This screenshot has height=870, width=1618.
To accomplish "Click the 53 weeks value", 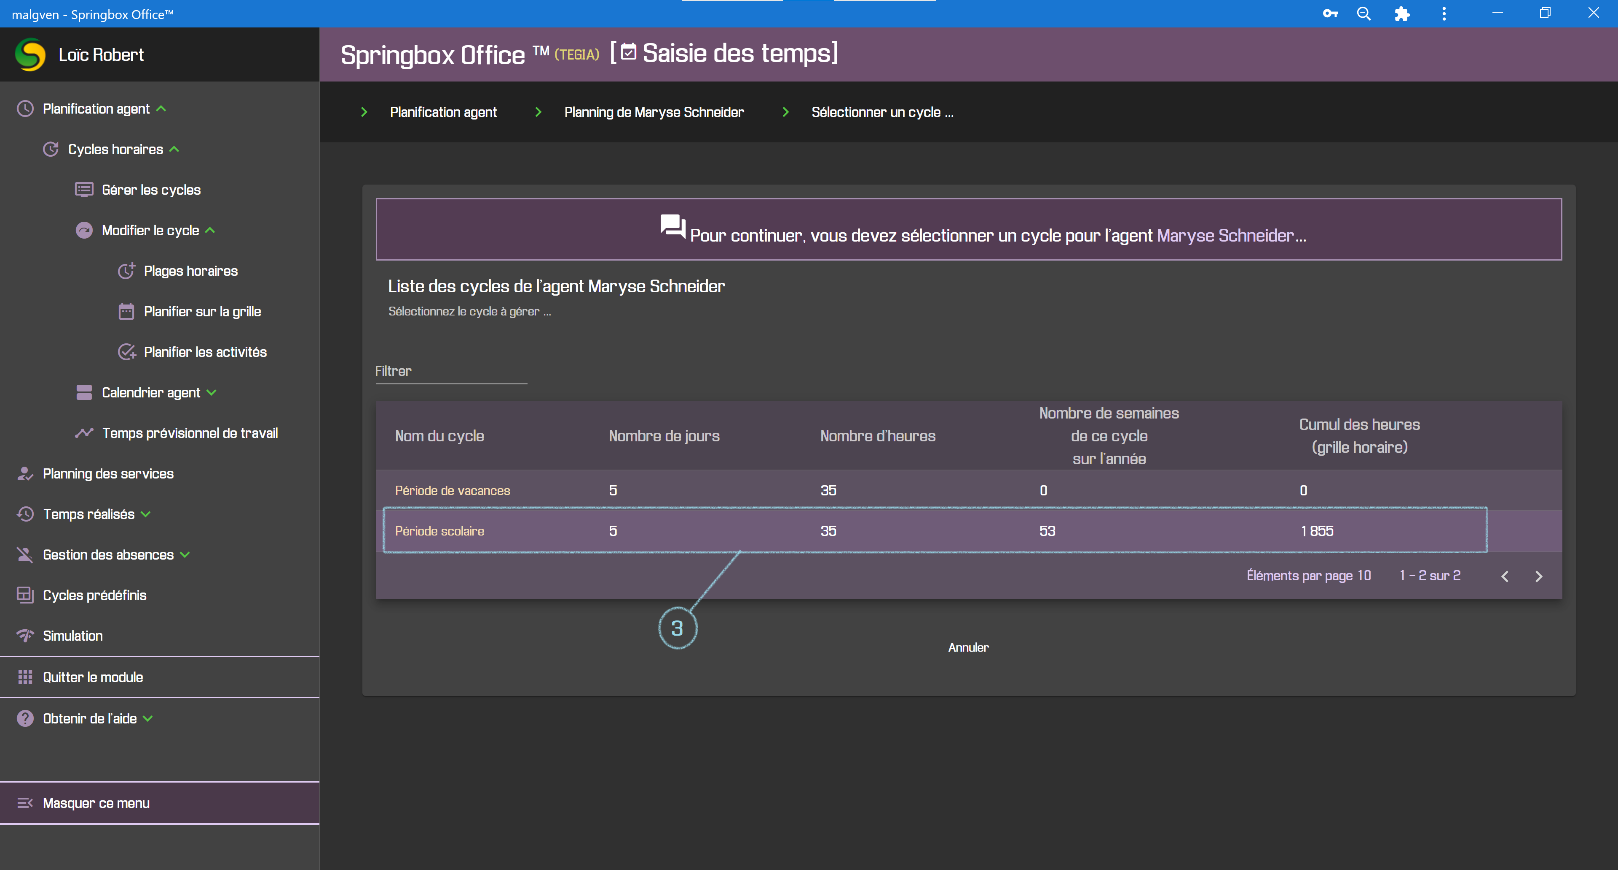I will [1047, 531].
